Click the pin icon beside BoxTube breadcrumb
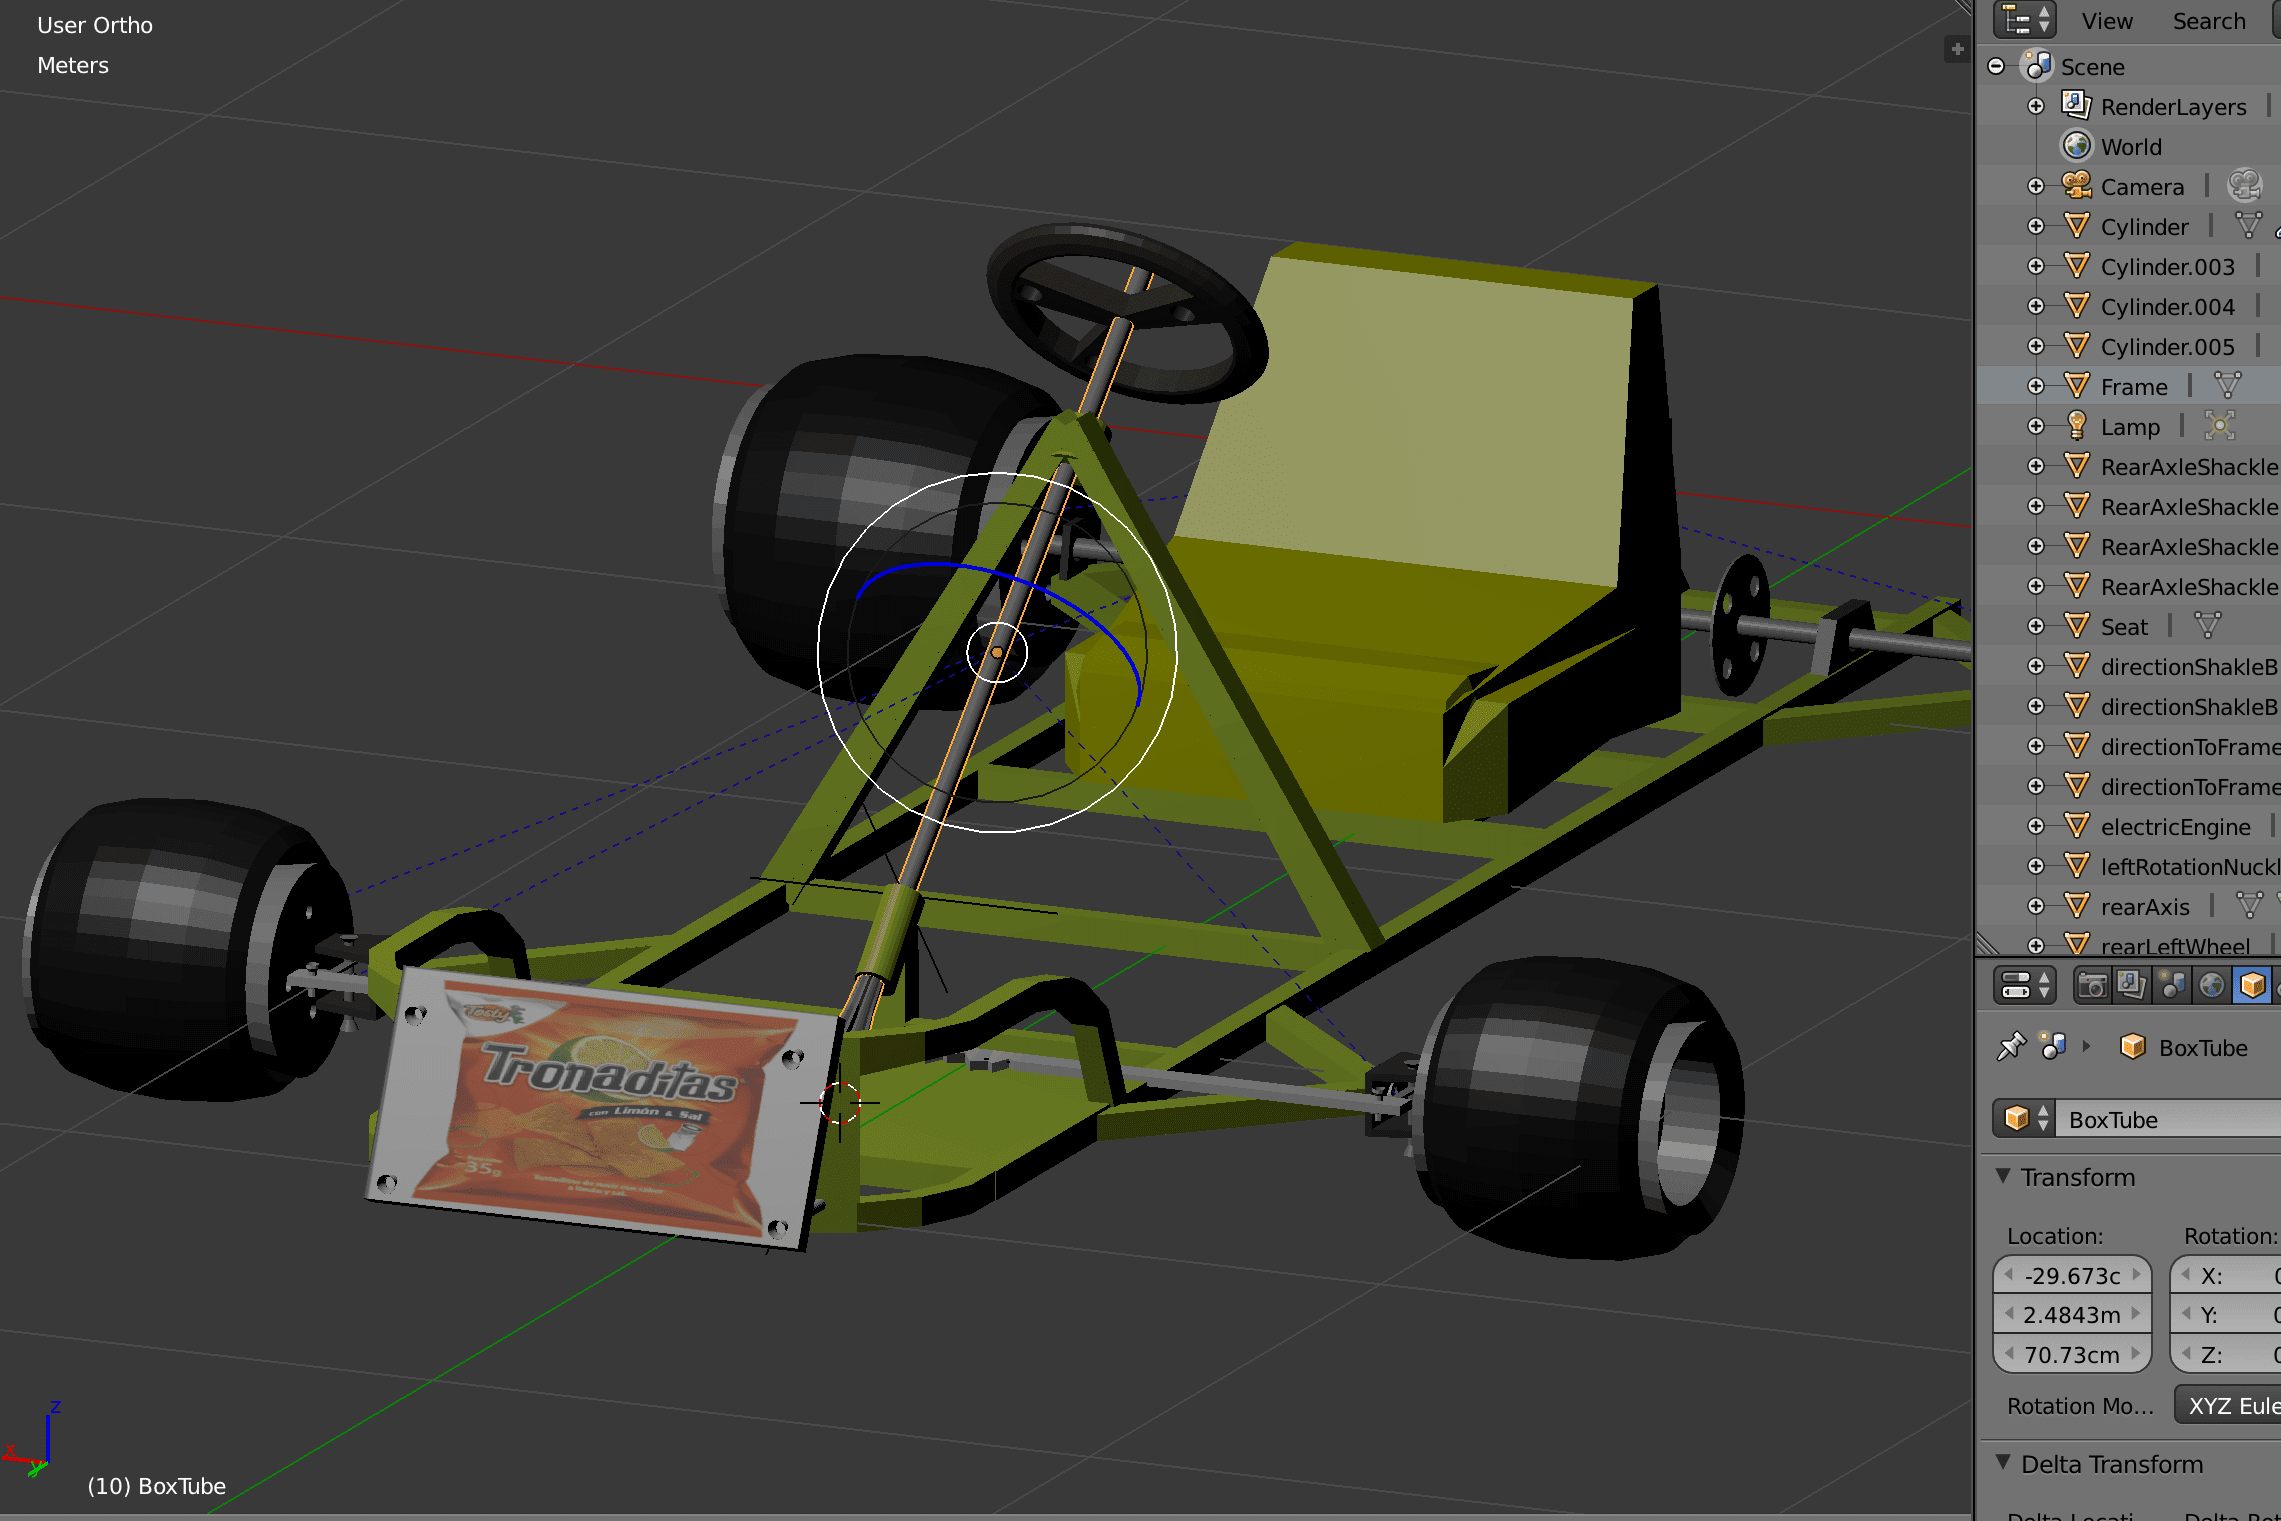 click(x=2010, y=1047)
